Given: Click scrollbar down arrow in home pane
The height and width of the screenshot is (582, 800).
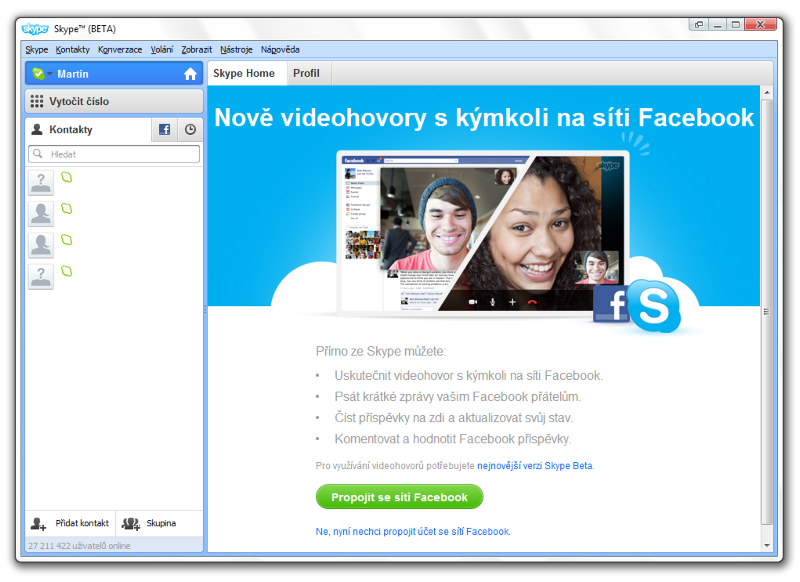Looking at the screenshot, I should coord(766,545).
